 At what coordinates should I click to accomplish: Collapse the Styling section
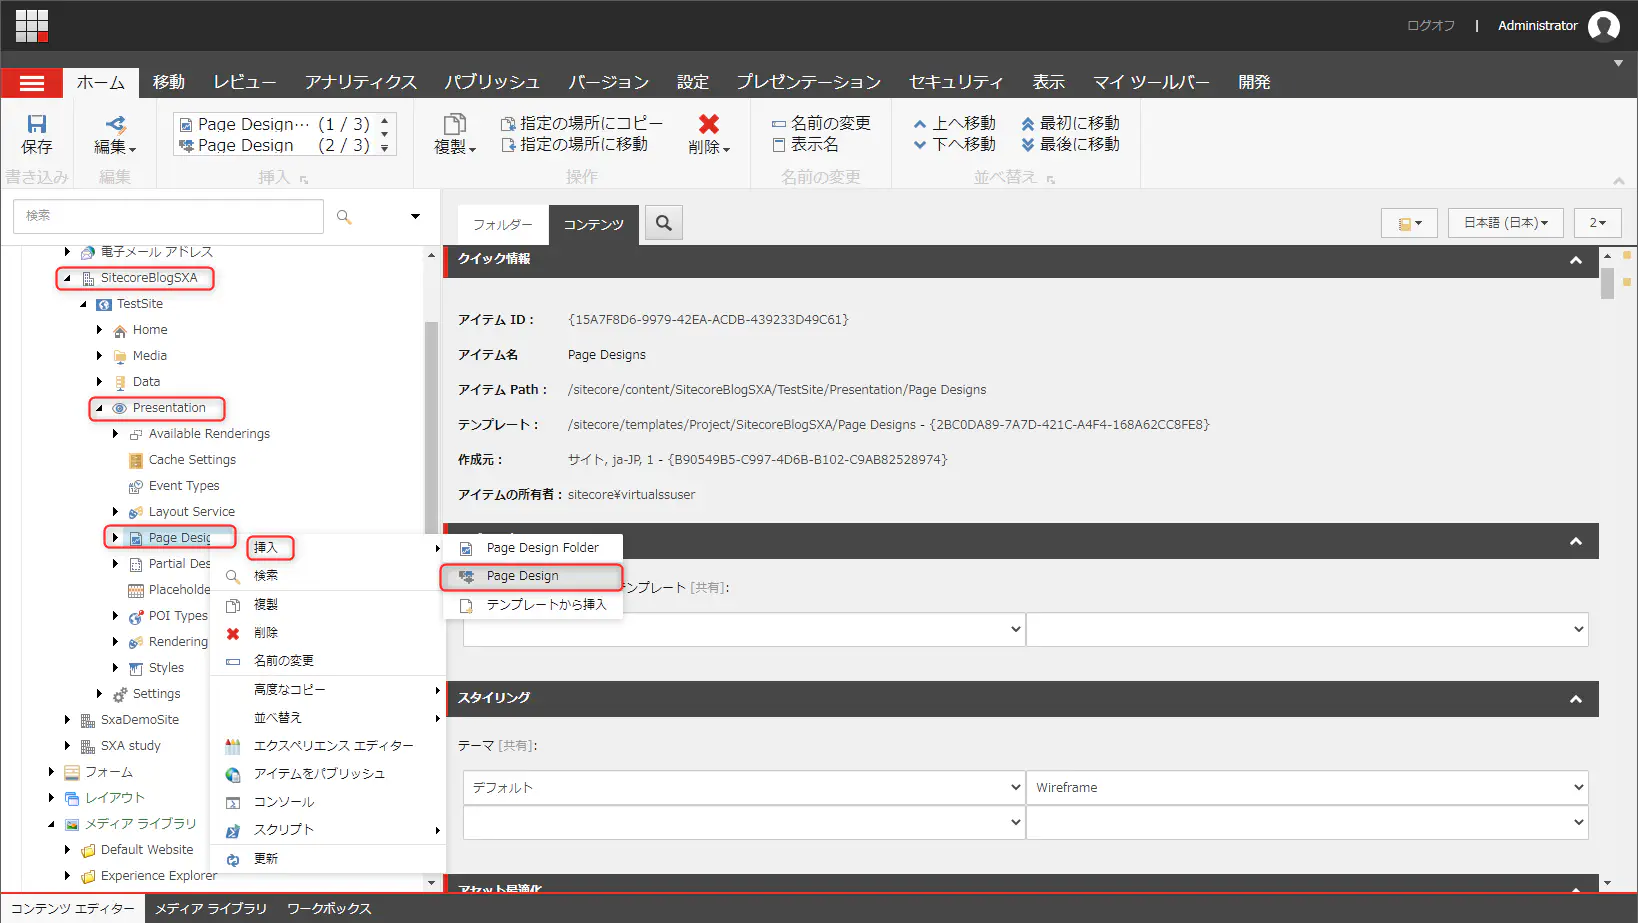pyautogui.click(x=1576, y=699)
